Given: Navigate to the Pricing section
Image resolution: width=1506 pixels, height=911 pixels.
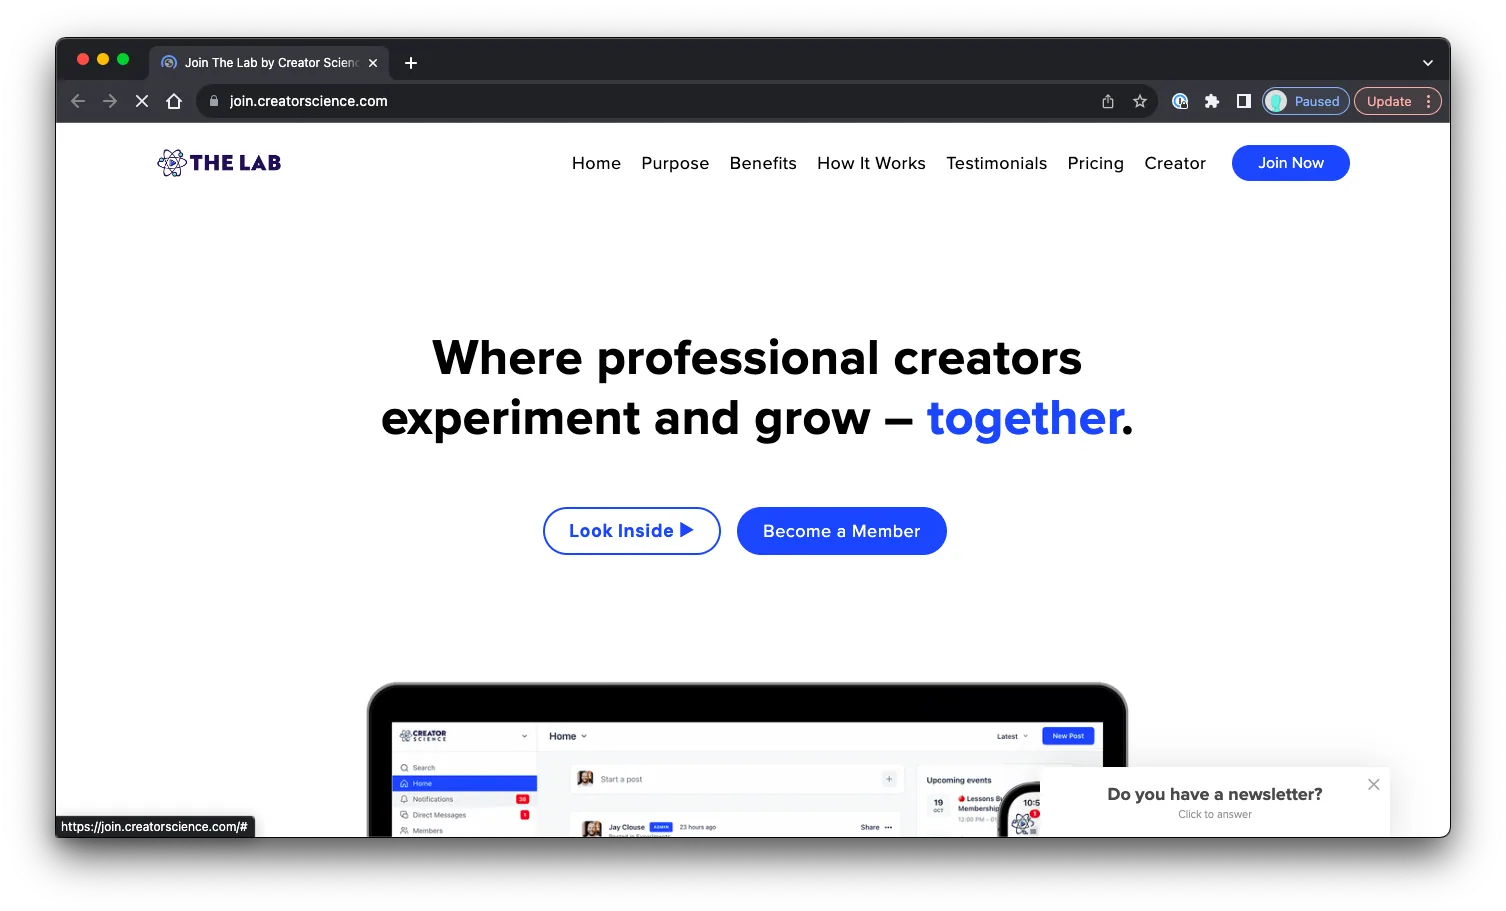Looking at the screenshot, I should (x=1095, y=163).
